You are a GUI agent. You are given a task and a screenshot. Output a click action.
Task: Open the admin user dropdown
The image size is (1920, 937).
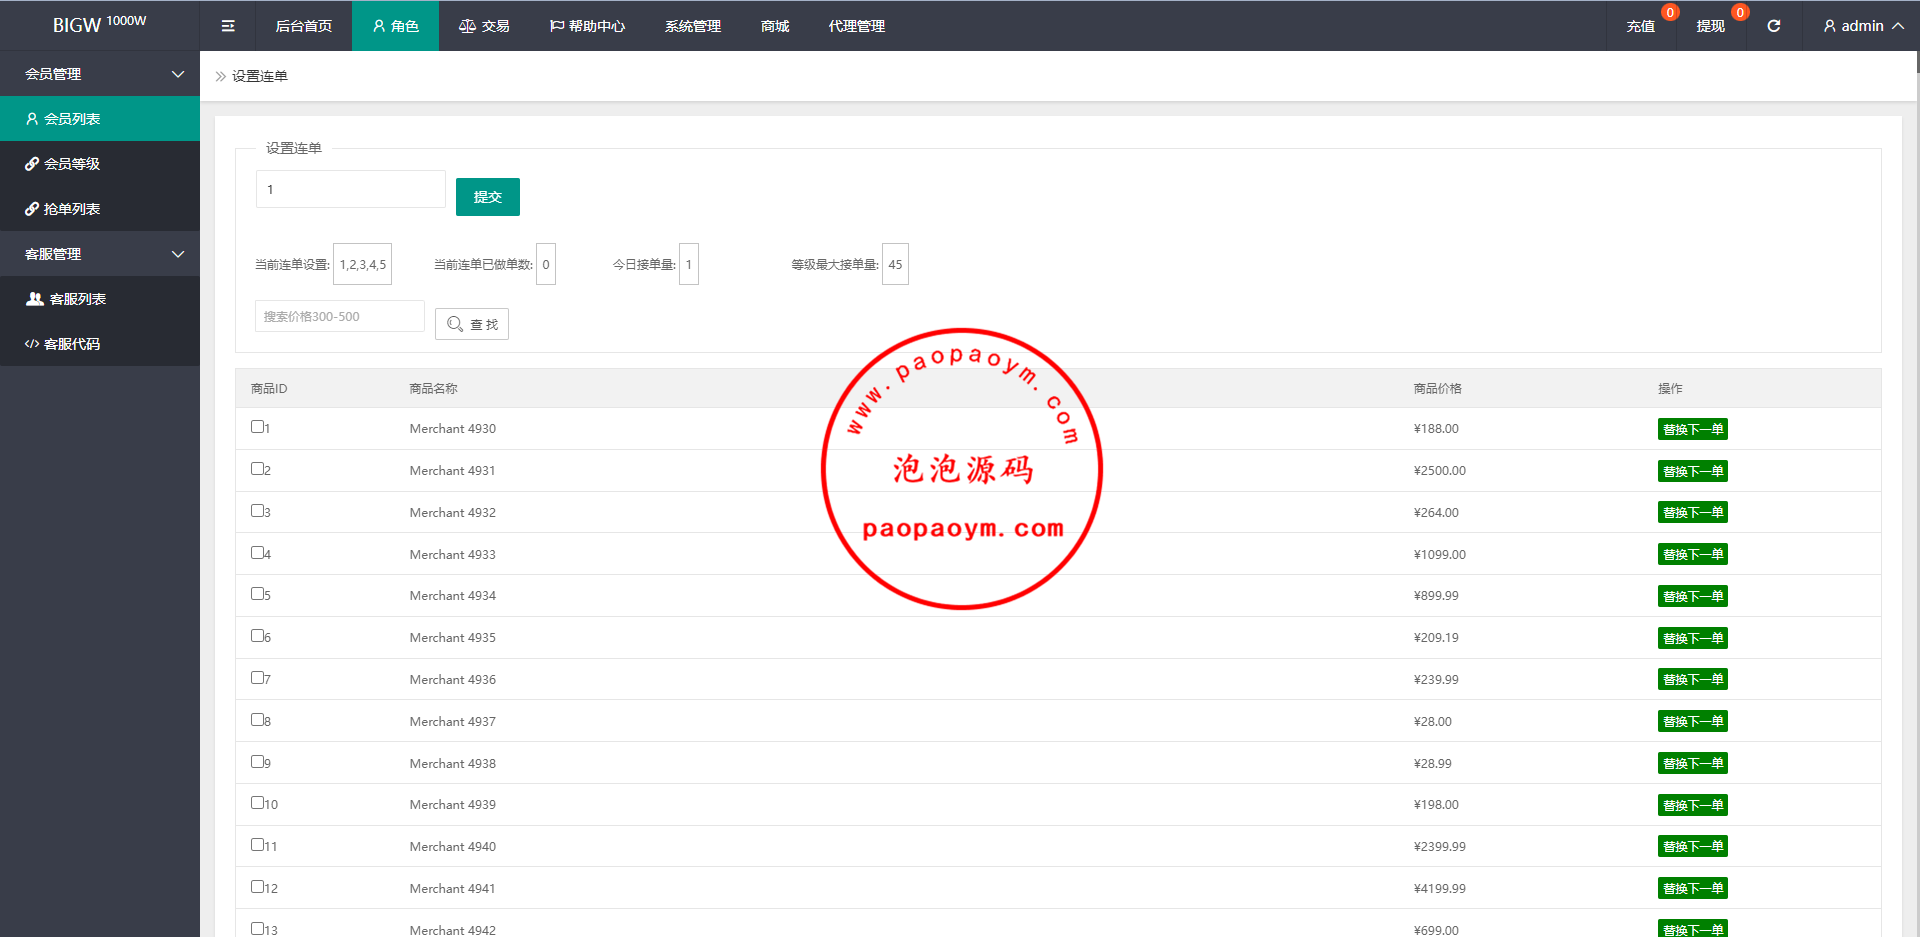point(1862,26)
